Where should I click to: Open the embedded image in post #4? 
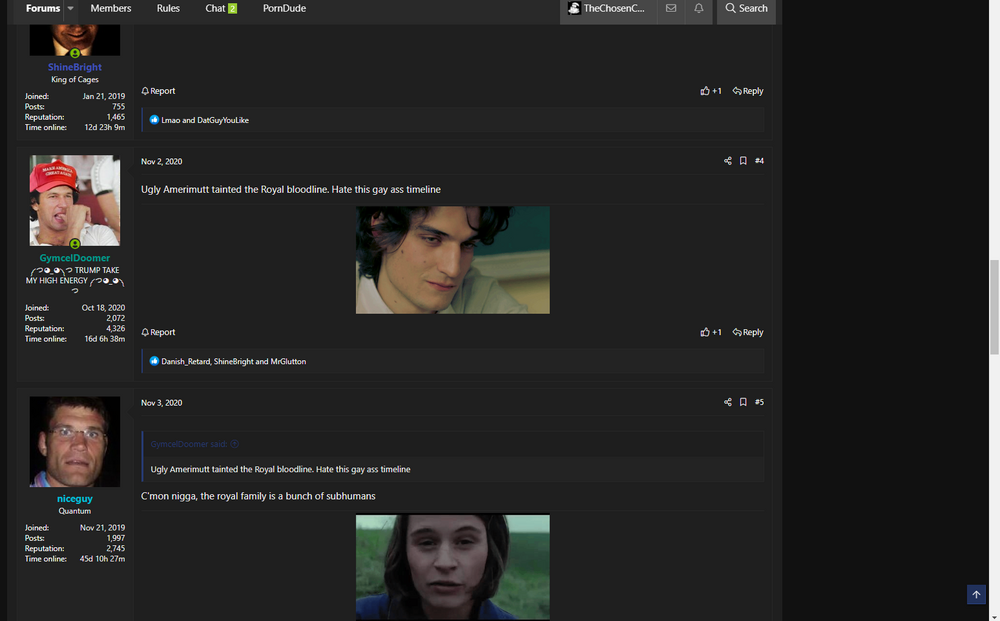452,260
